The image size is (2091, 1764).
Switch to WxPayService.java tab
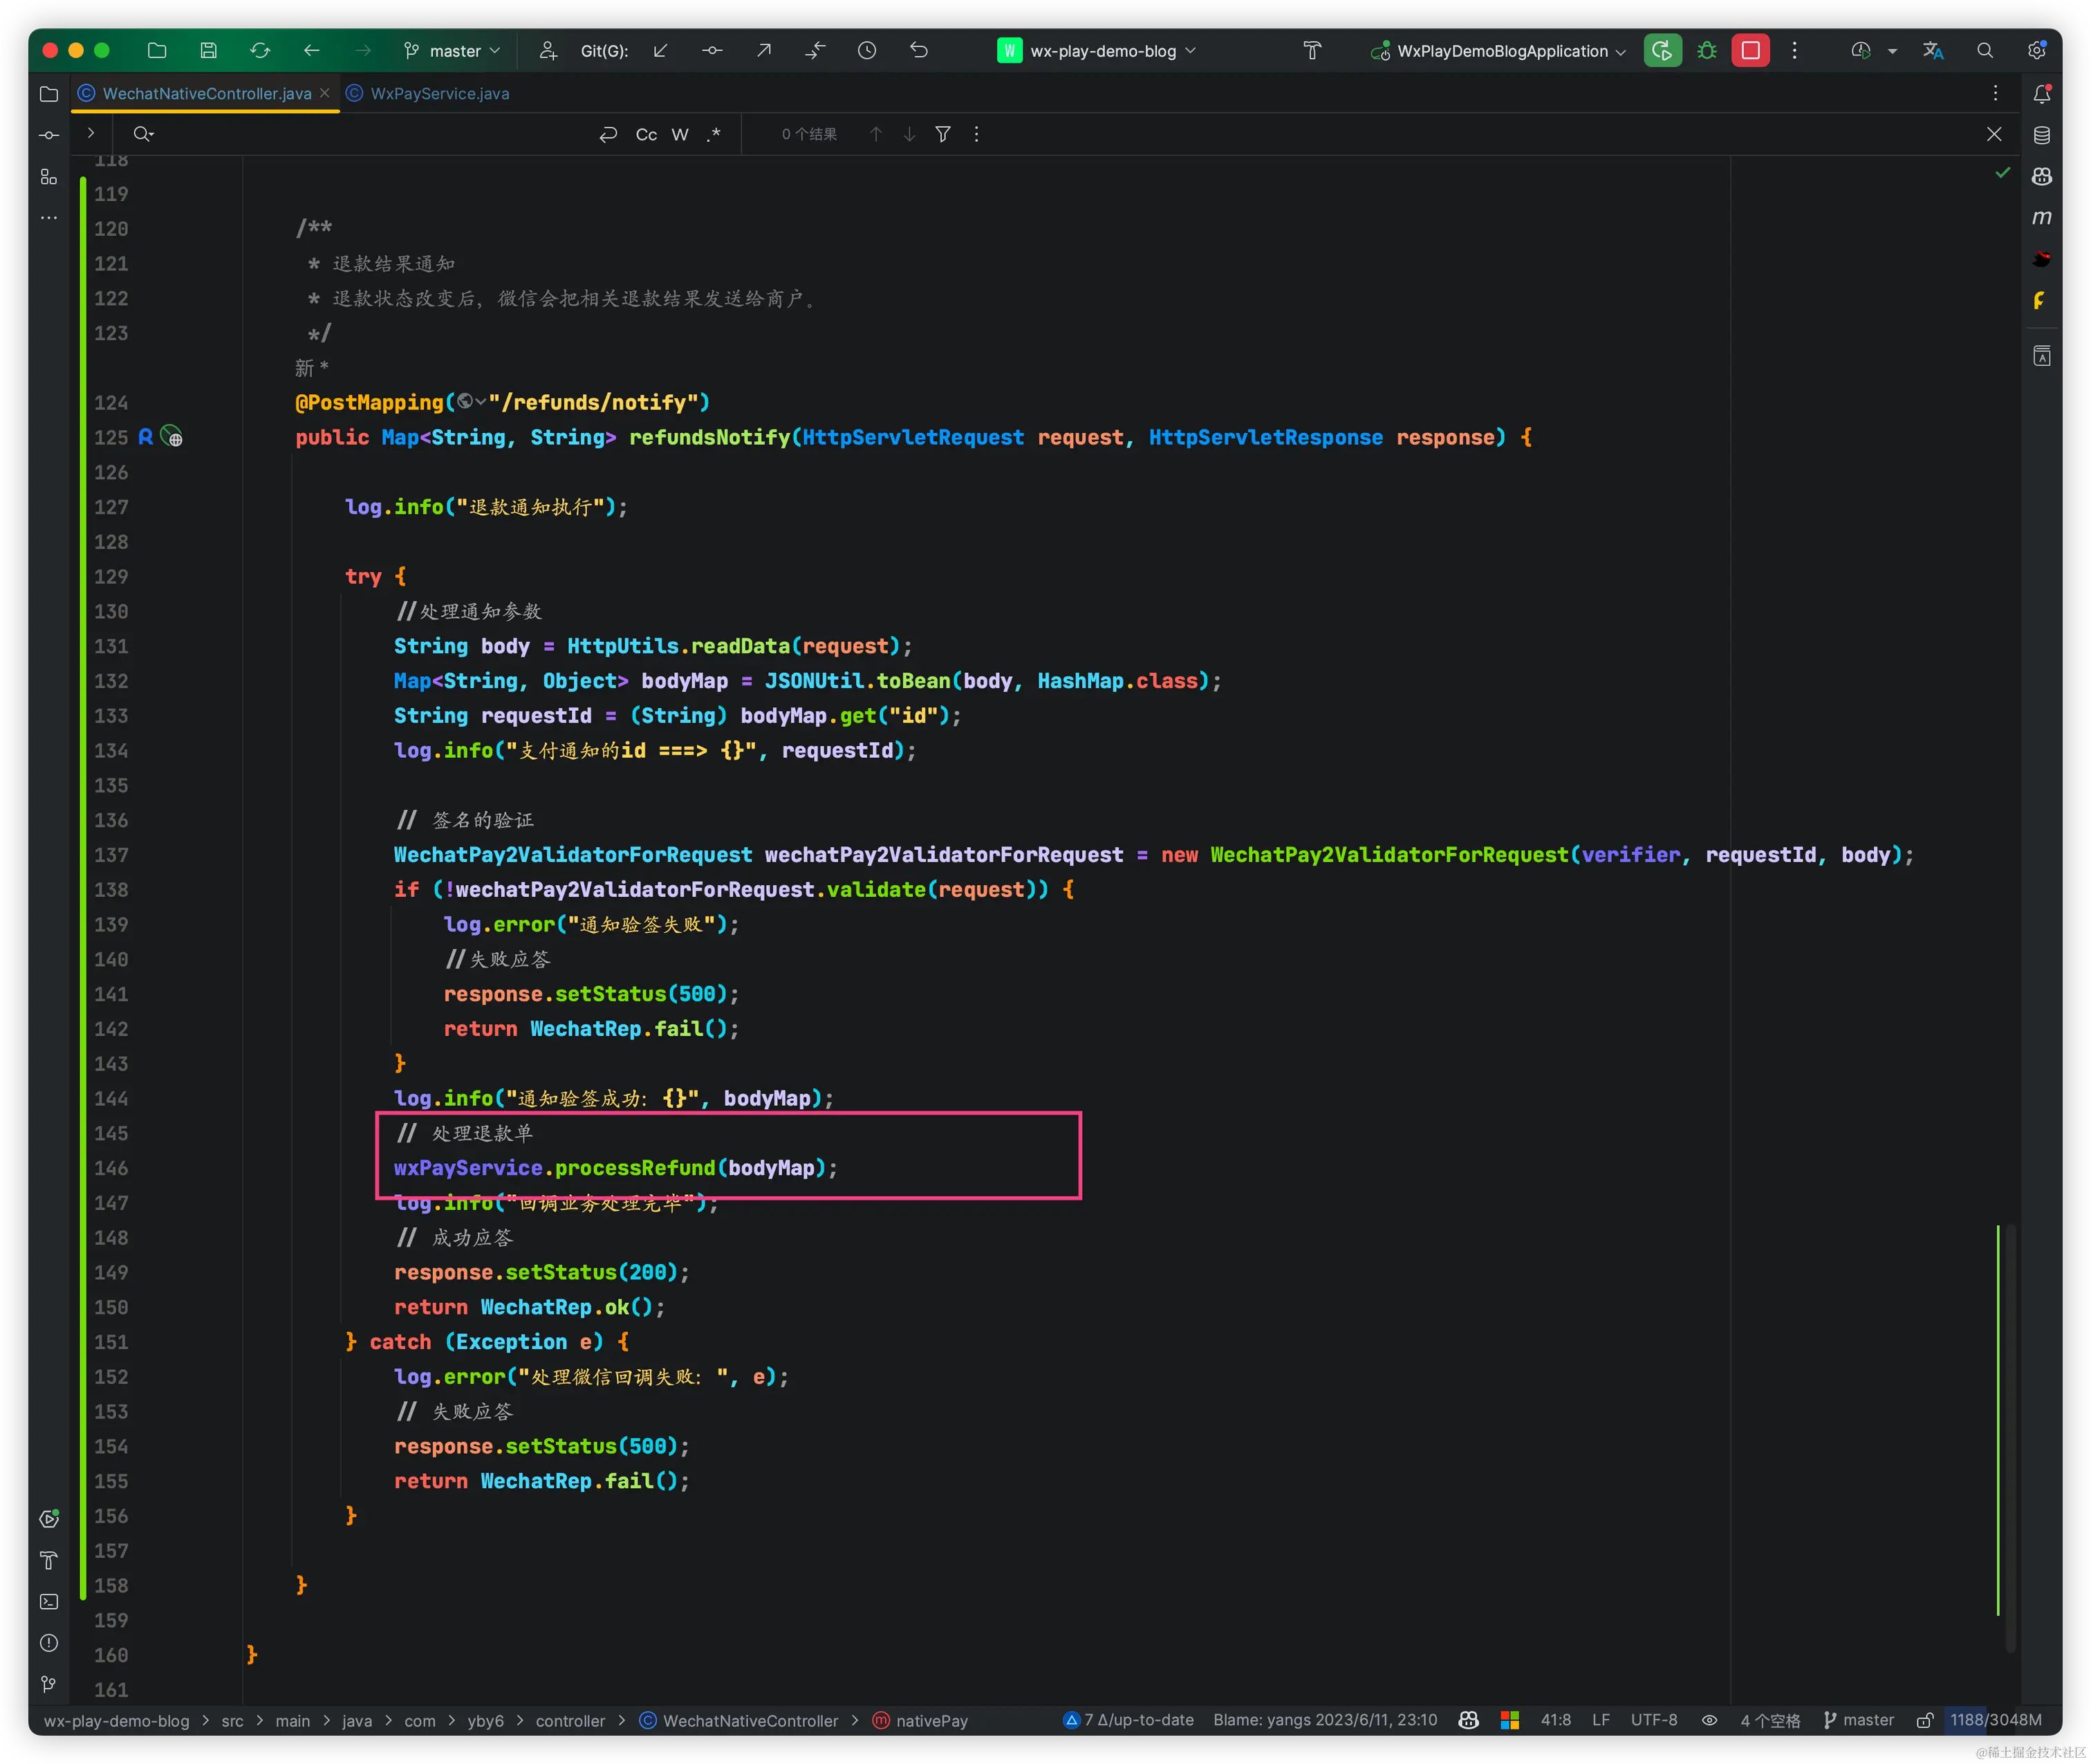[439, 93]
